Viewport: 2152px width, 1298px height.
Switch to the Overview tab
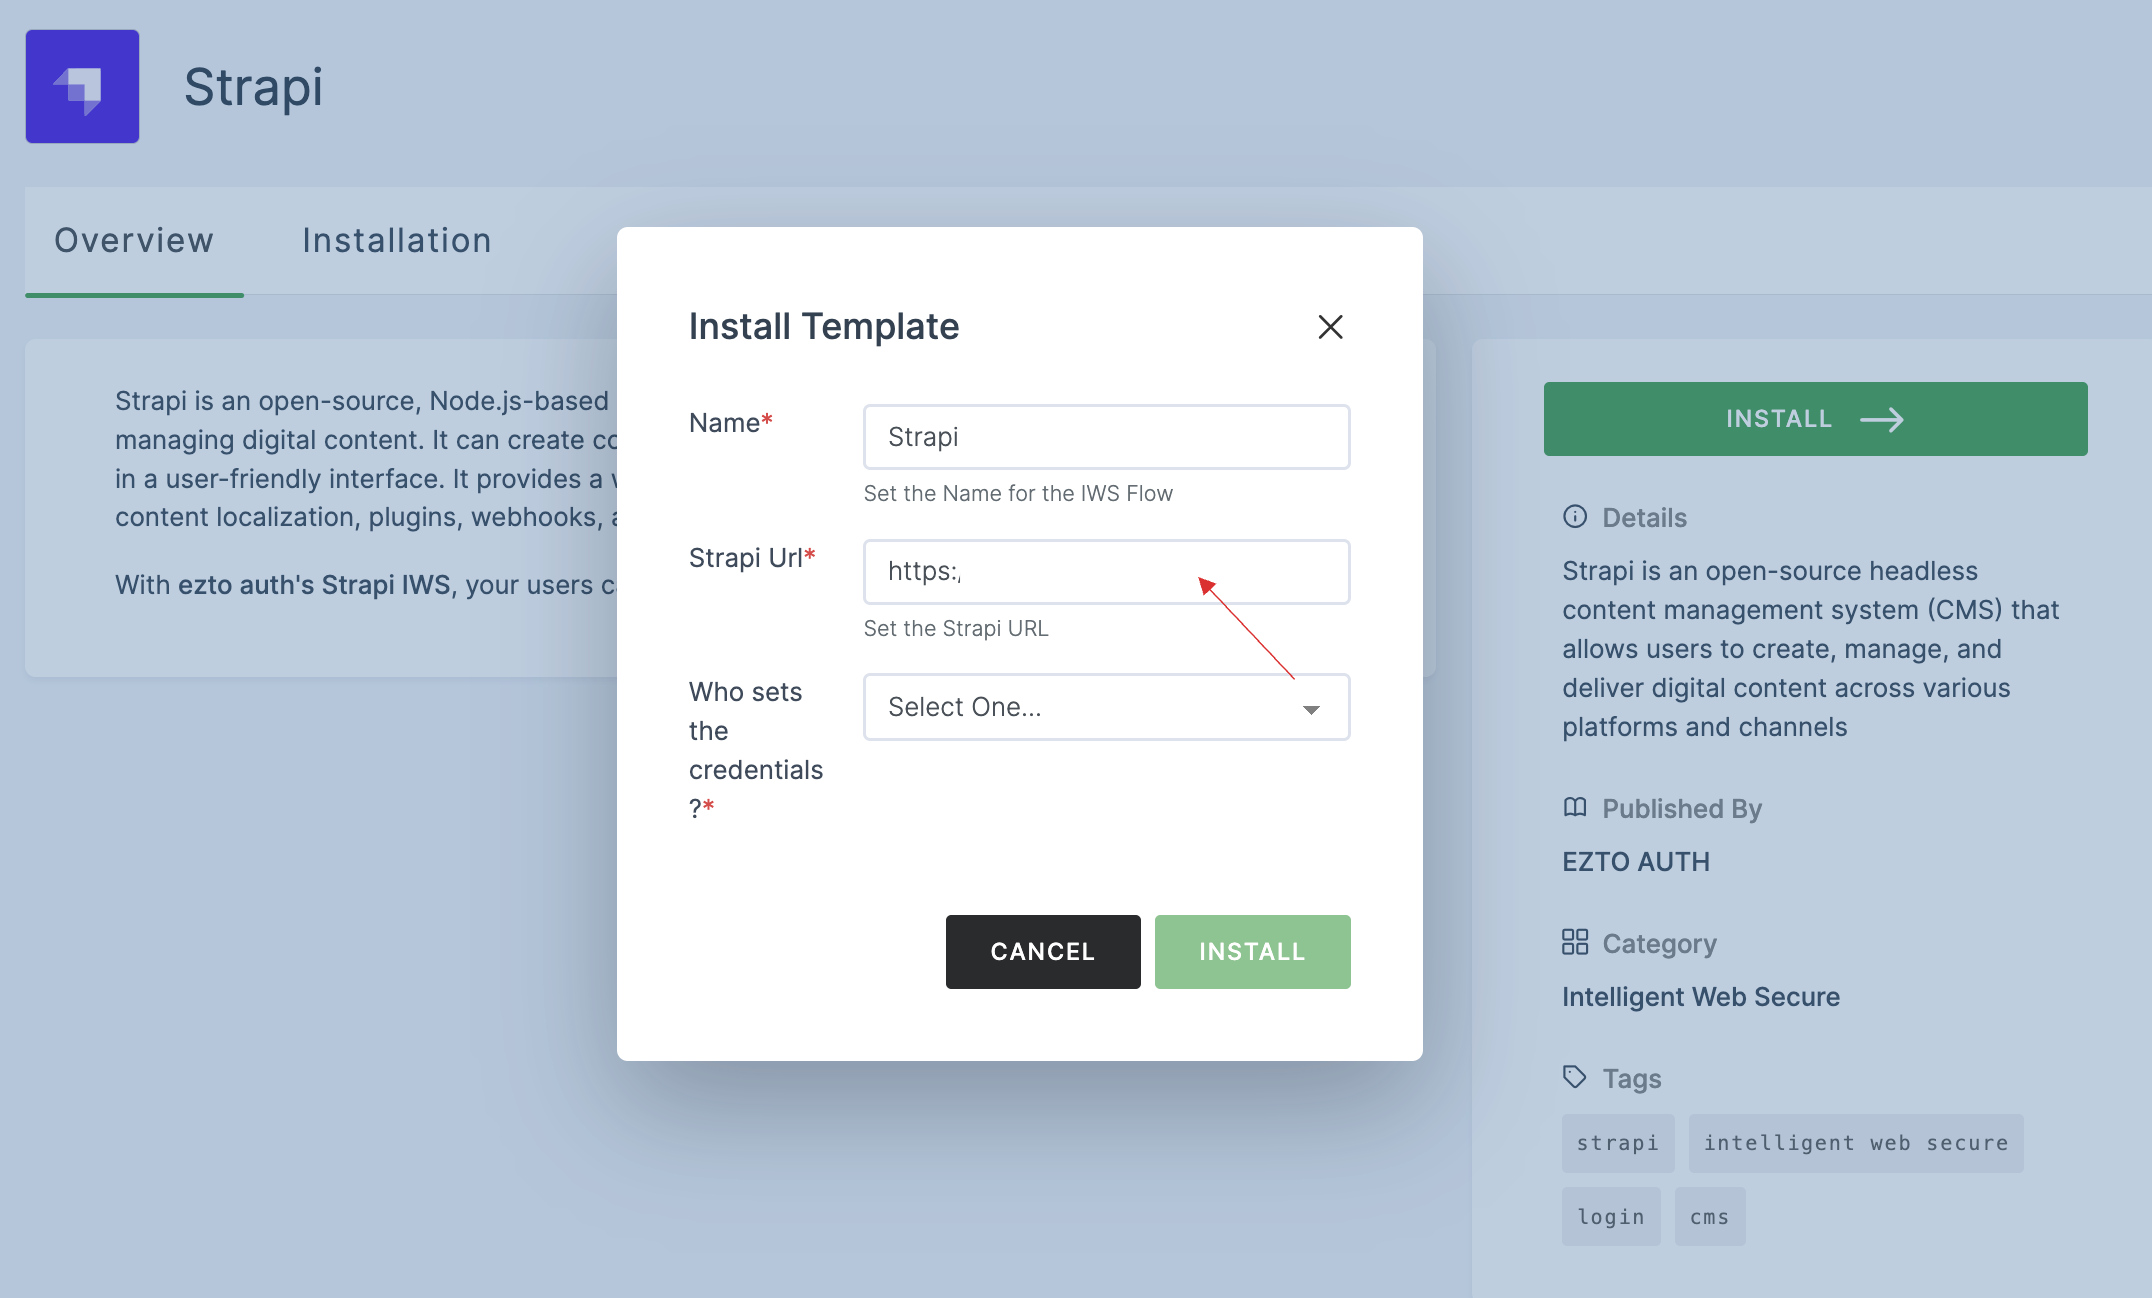(134, 241)
